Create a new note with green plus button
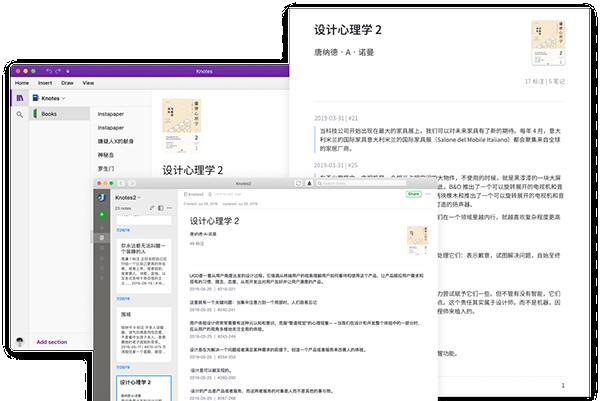Viewport: 600px width, 401px height. [102, 214]
